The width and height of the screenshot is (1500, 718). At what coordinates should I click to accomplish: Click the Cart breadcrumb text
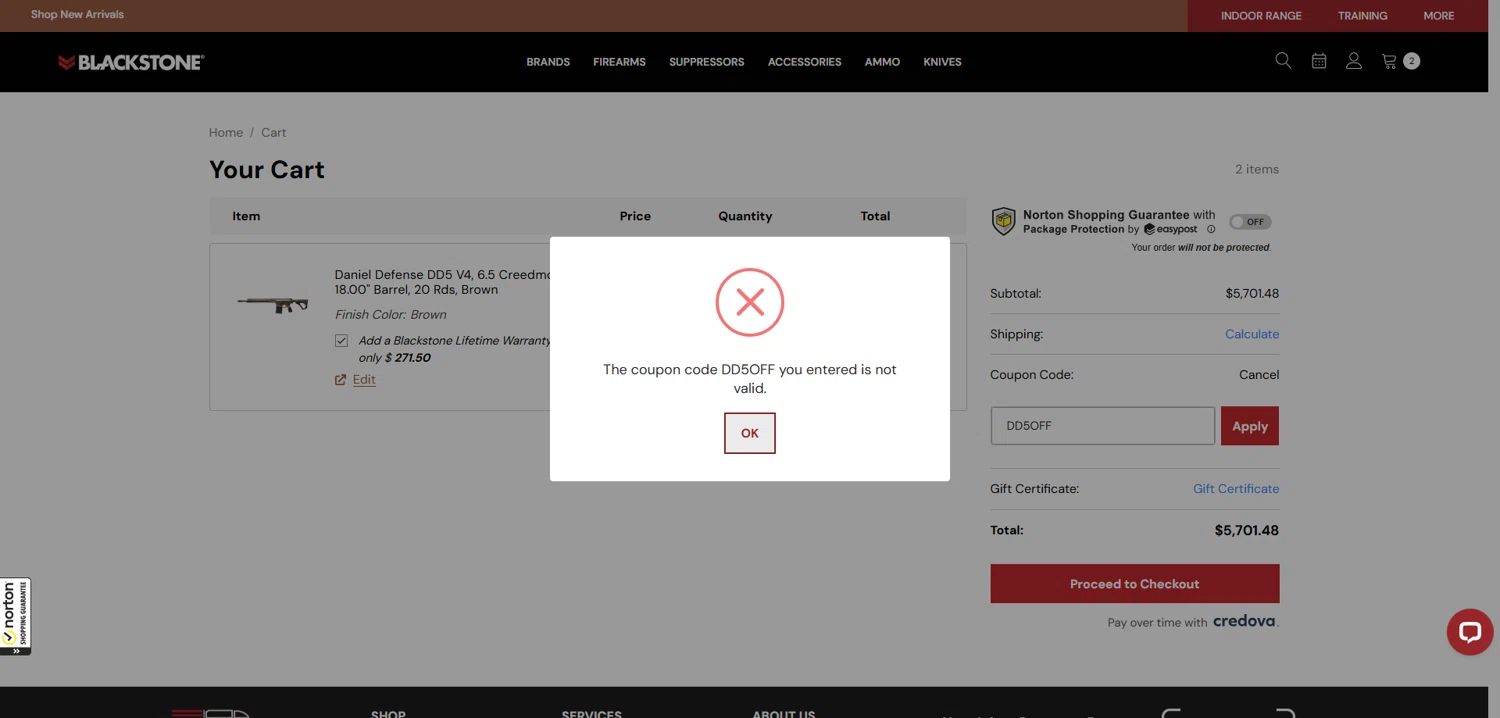pos(274,132)
